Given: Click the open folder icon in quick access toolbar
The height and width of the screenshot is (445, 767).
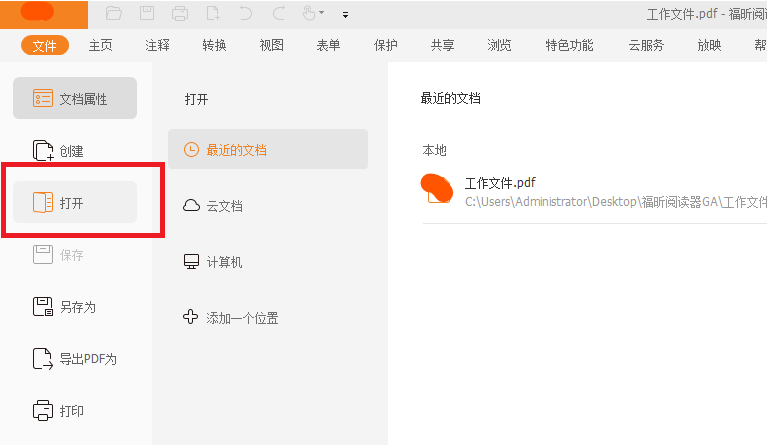Looking at the screenshot, I should (x=114, y=14).
